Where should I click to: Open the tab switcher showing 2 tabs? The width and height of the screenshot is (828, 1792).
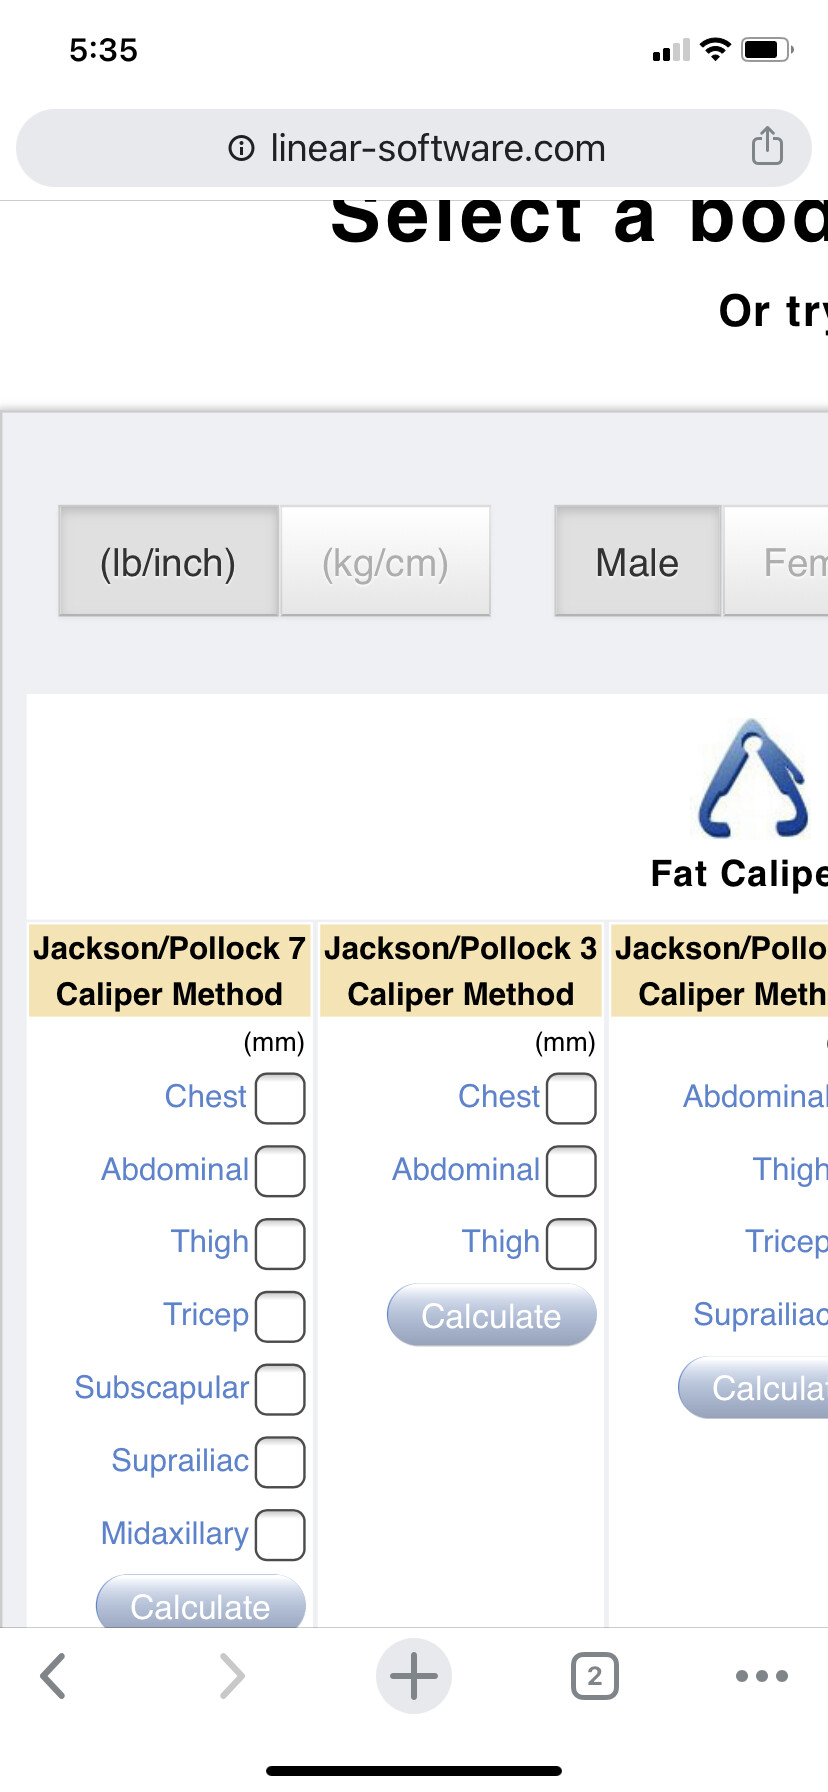(x=594, y=1676)
